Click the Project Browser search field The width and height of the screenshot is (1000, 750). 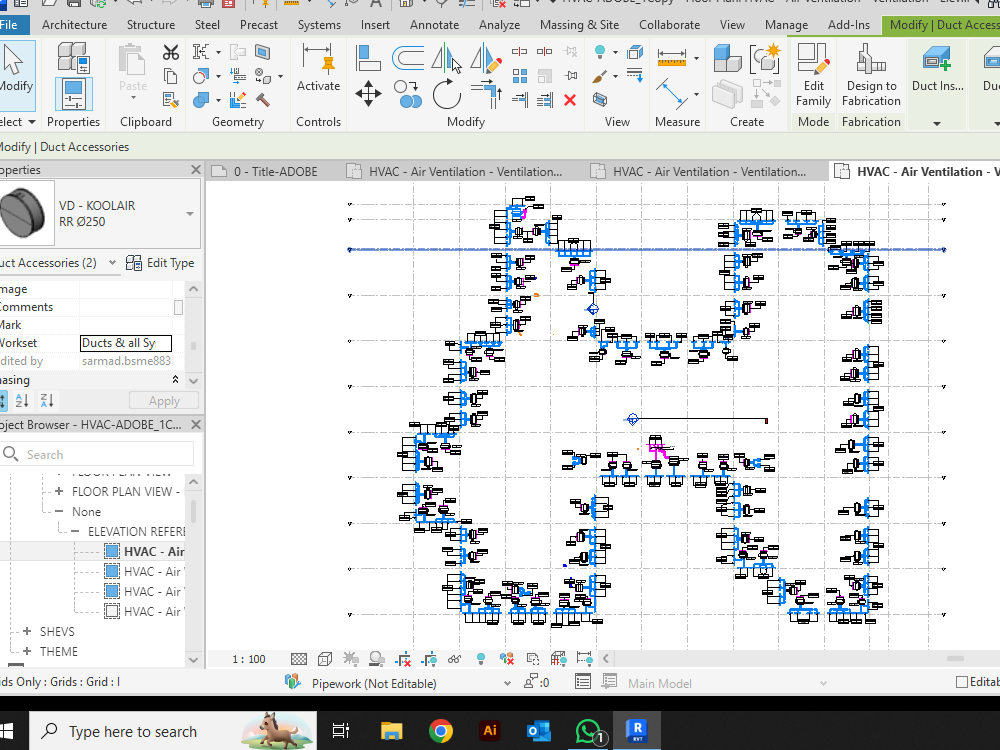click(97, 455)
